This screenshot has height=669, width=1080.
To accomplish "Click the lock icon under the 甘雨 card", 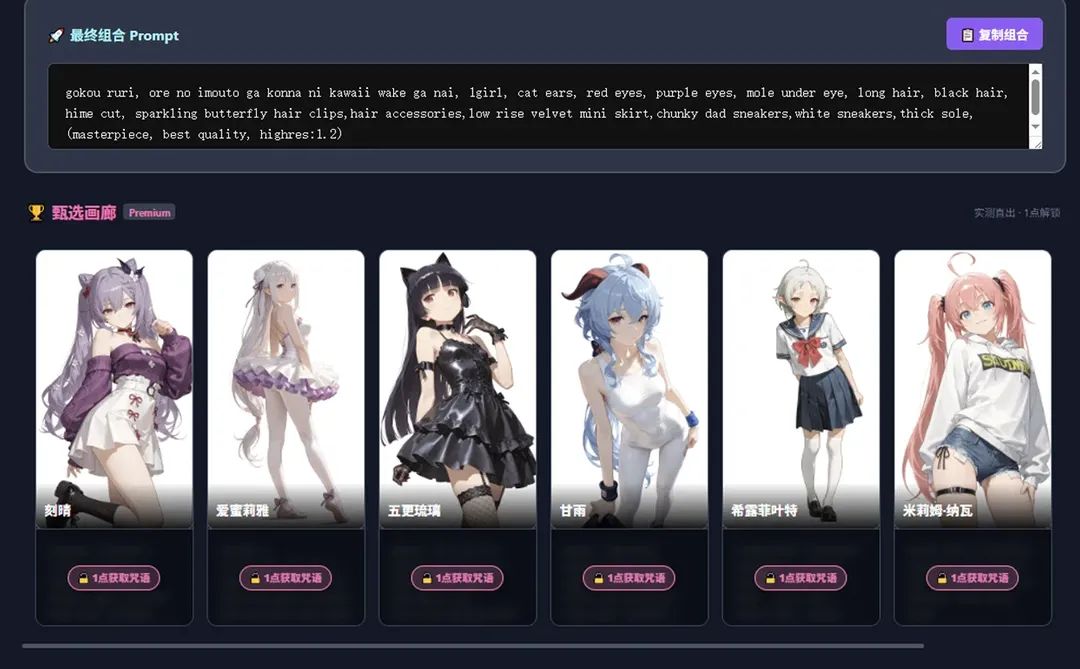I will click(x=599, y=578).
